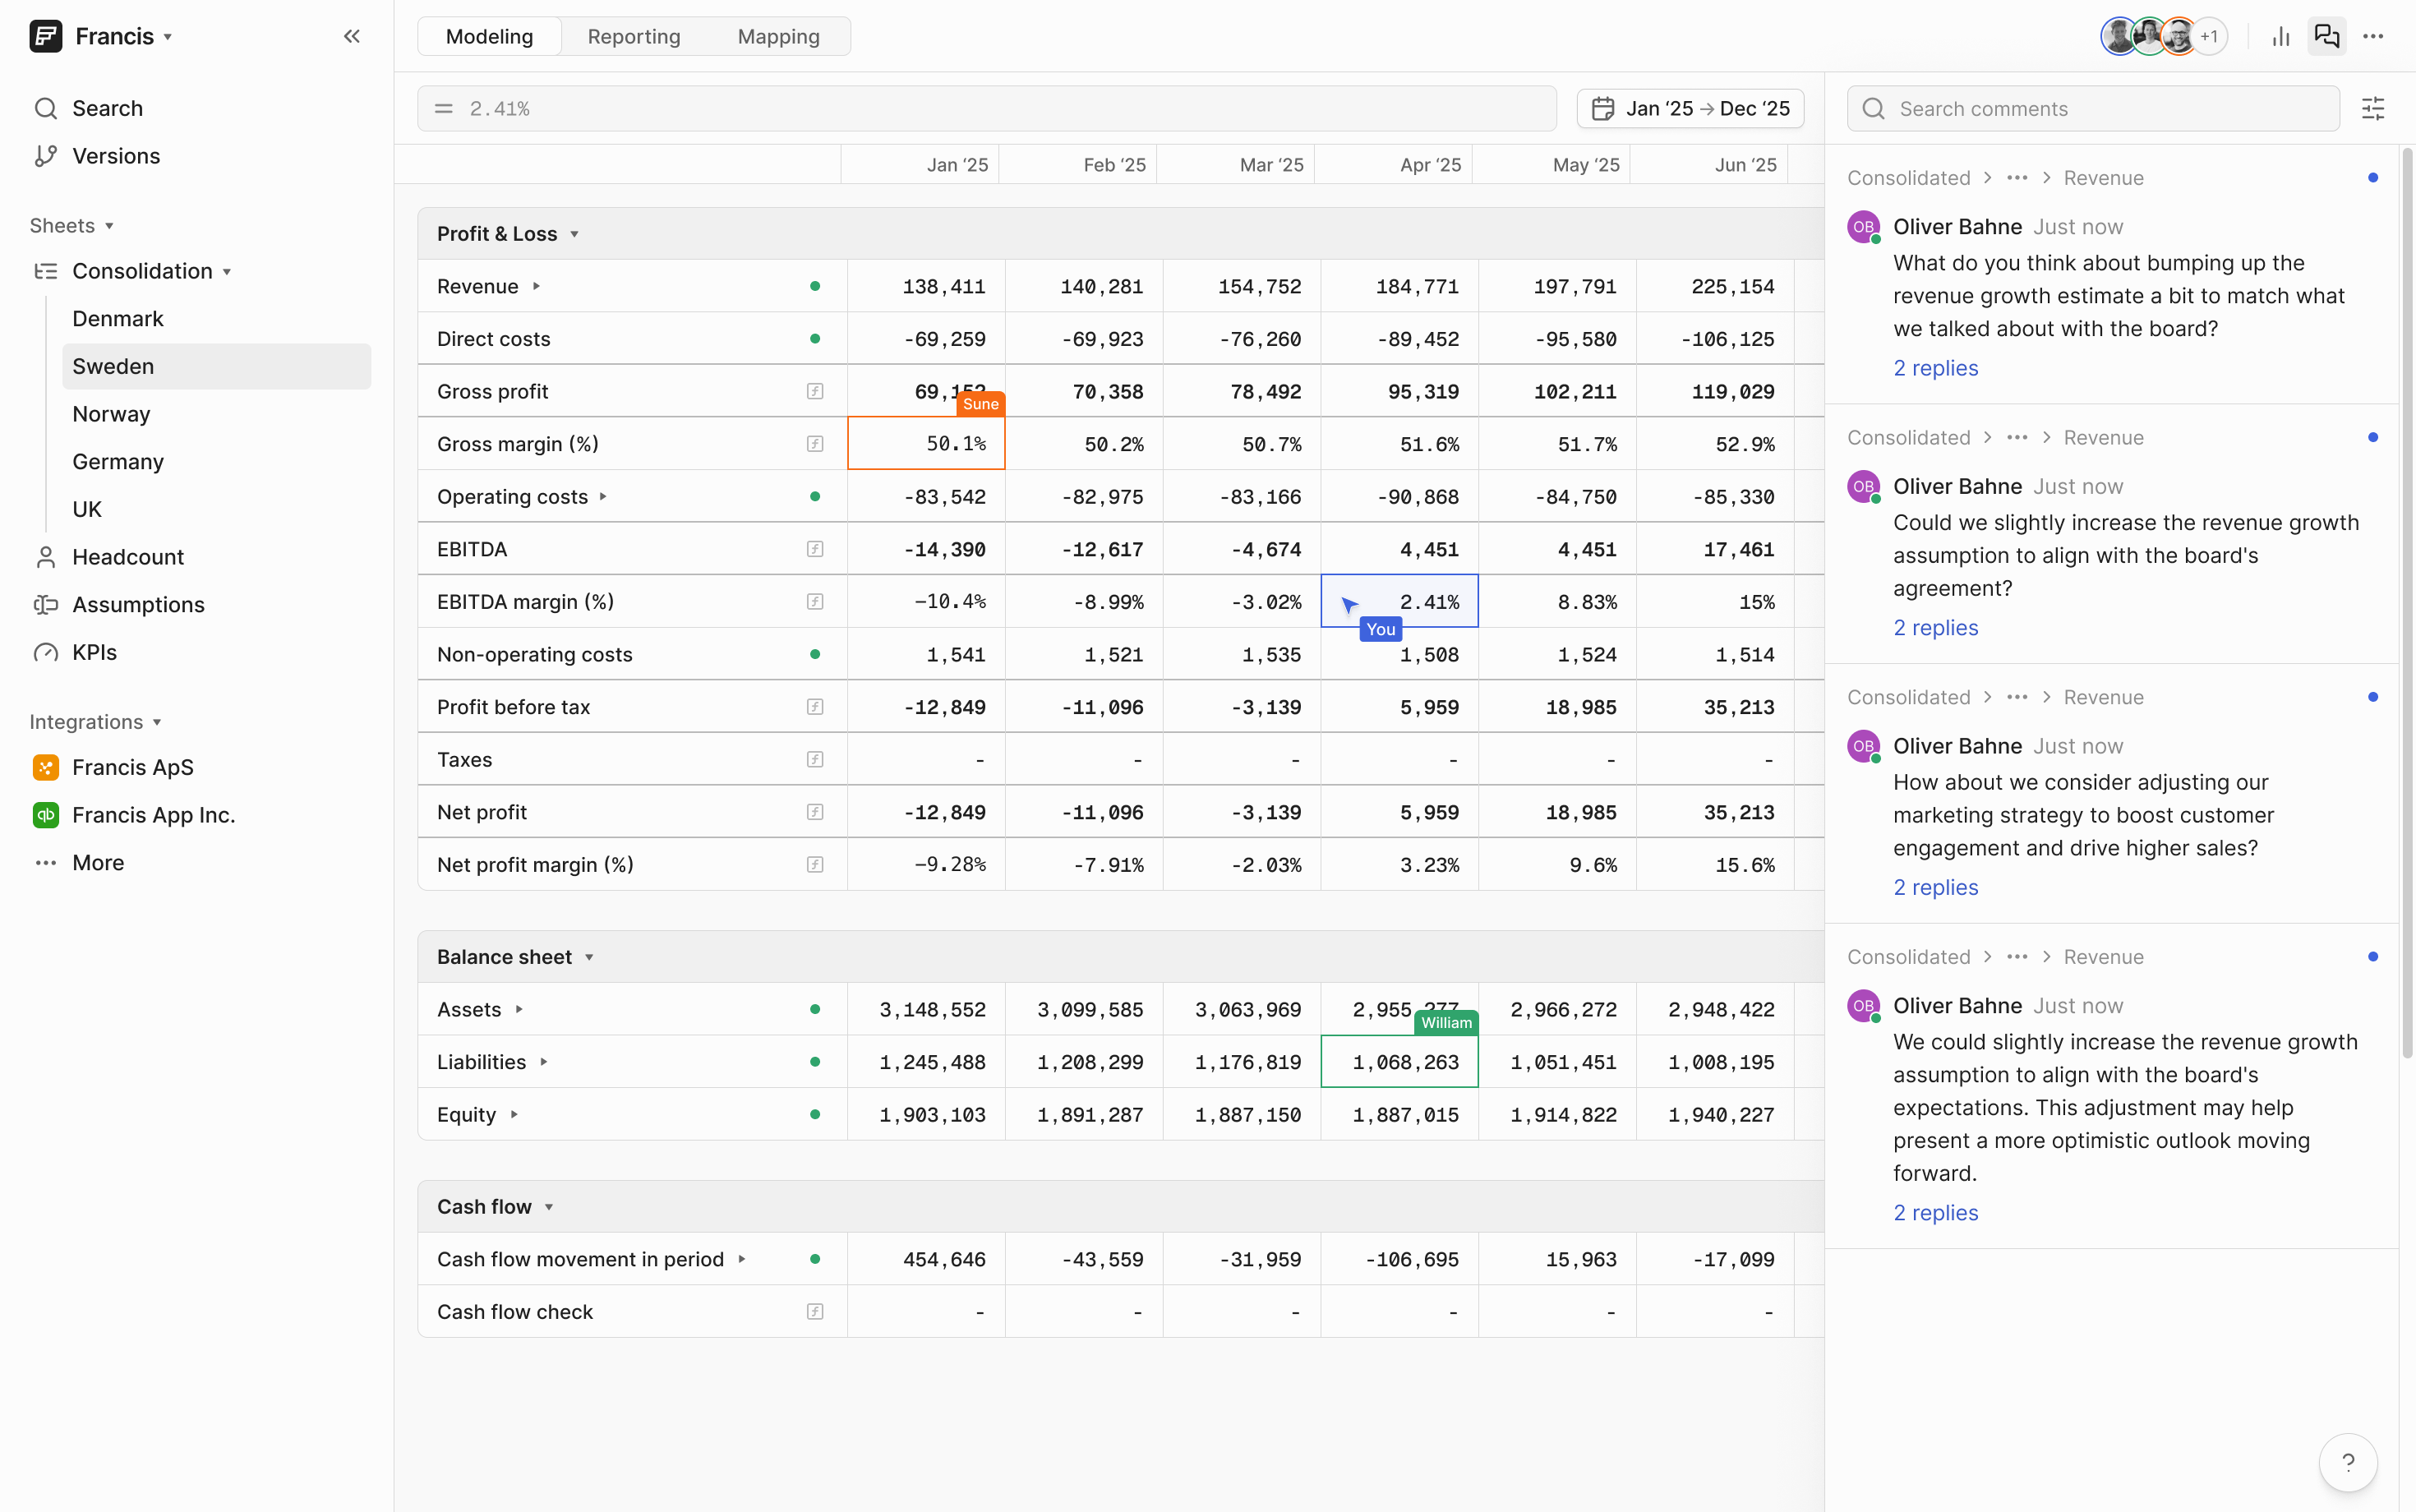Click the comment filter settings icon

click(x=2373, y=108)
